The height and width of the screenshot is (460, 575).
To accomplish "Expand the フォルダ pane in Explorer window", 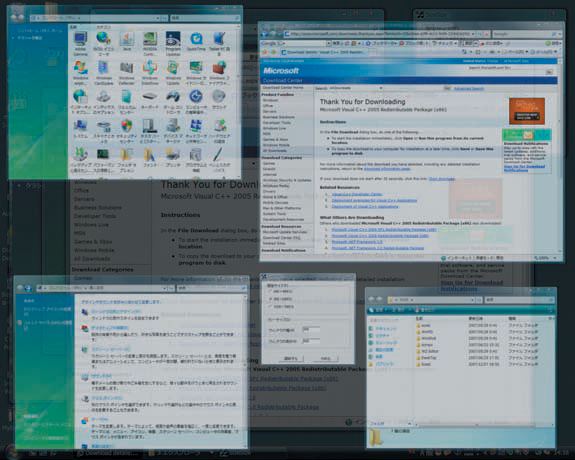I will click(410, 423).
